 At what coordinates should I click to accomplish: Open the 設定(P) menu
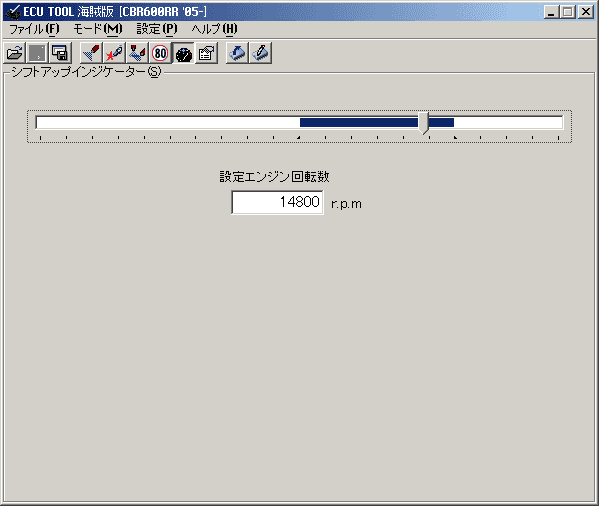[x=157, y=29]
